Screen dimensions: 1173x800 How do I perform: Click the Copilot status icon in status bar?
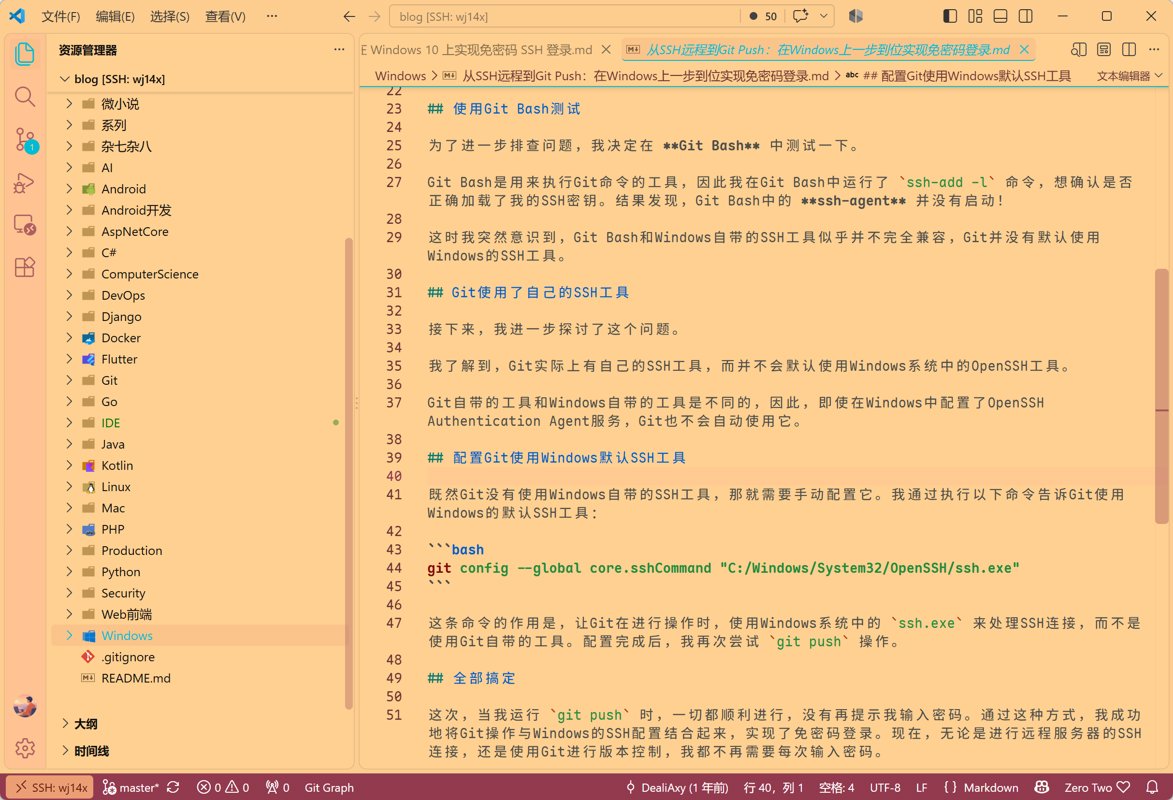pos(1041,787)
